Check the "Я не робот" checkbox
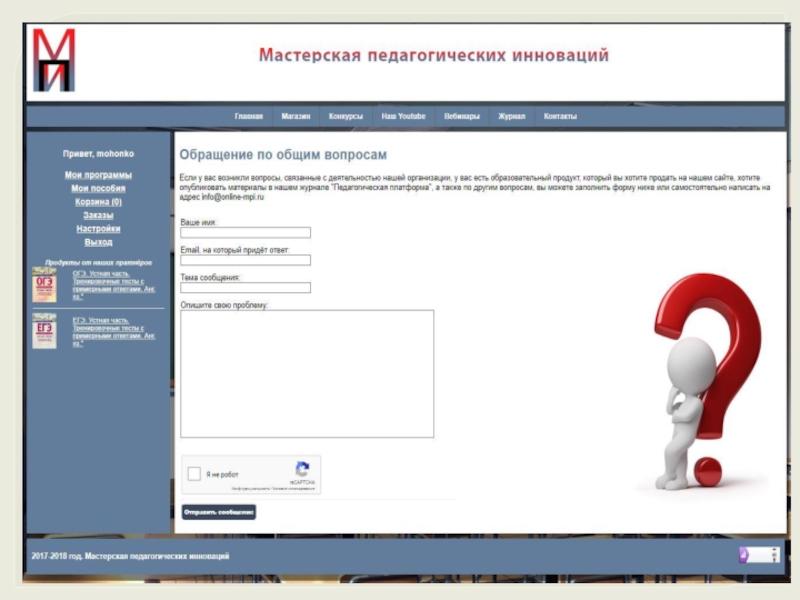Screen dimensions: 800x600 (x=194, y=474)
